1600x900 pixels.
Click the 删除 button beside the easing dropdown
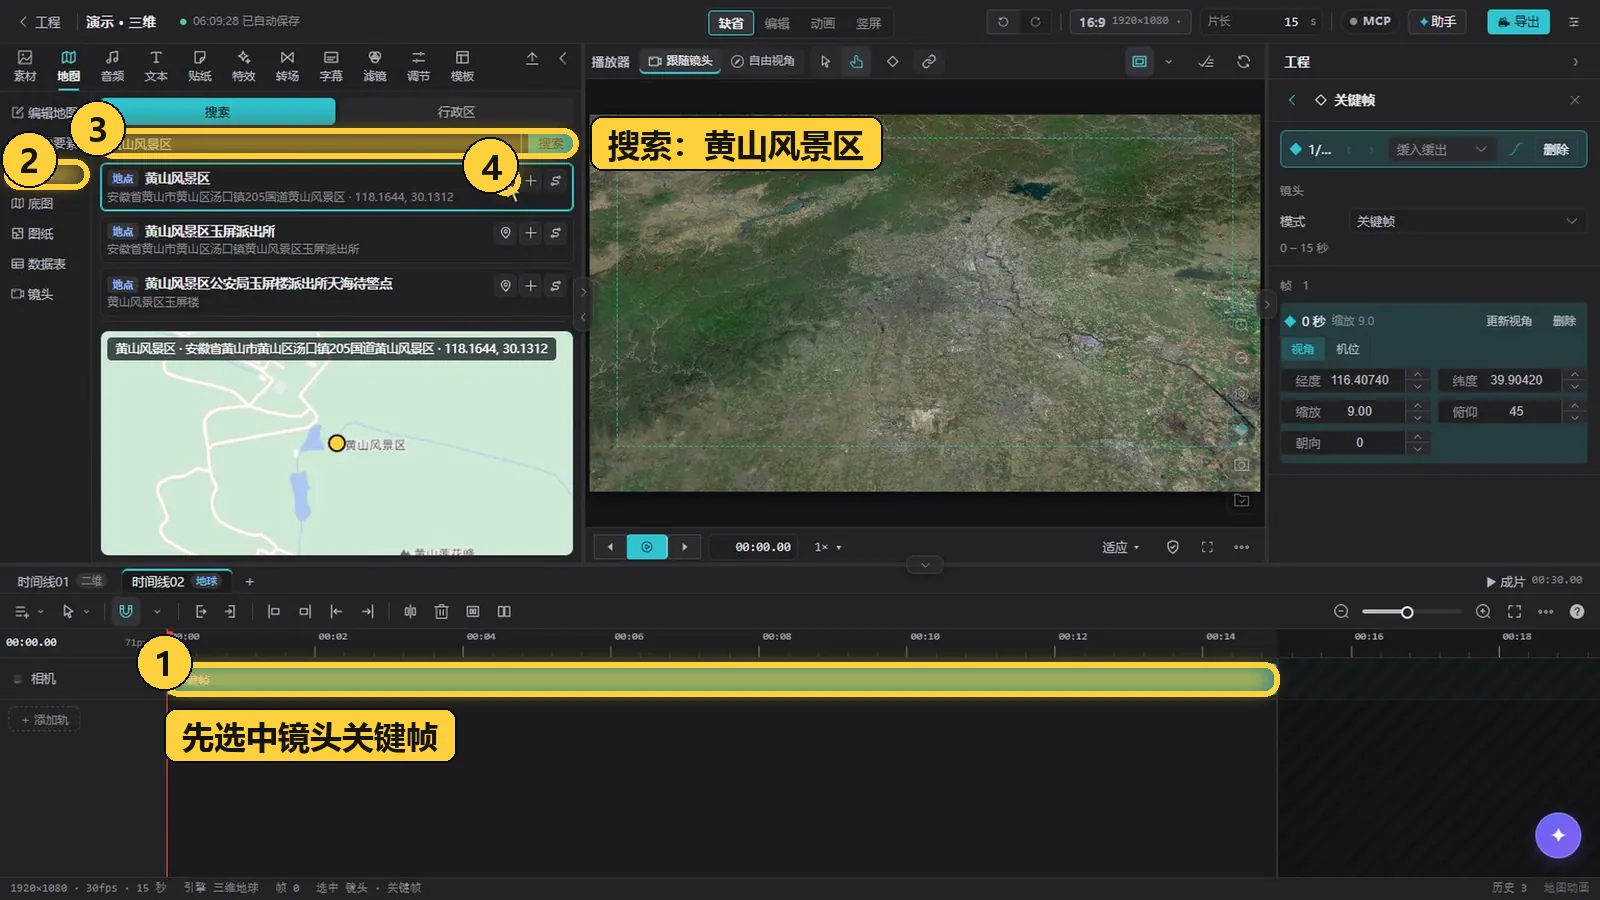(x=1556, y=149)
